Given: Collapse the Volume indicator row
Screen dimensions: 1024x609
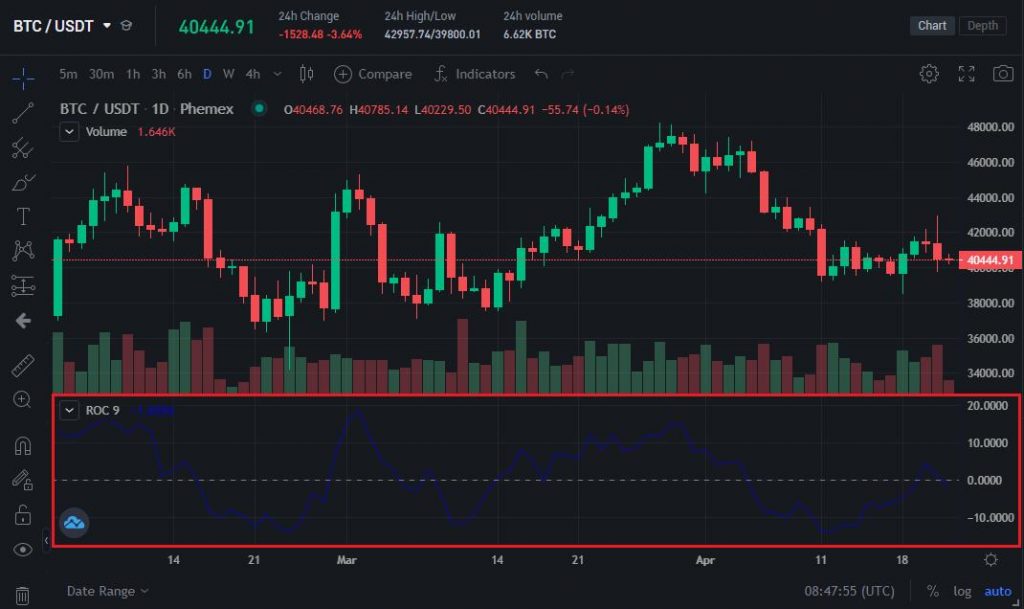Looking at the screenshot, I should 69,131.
